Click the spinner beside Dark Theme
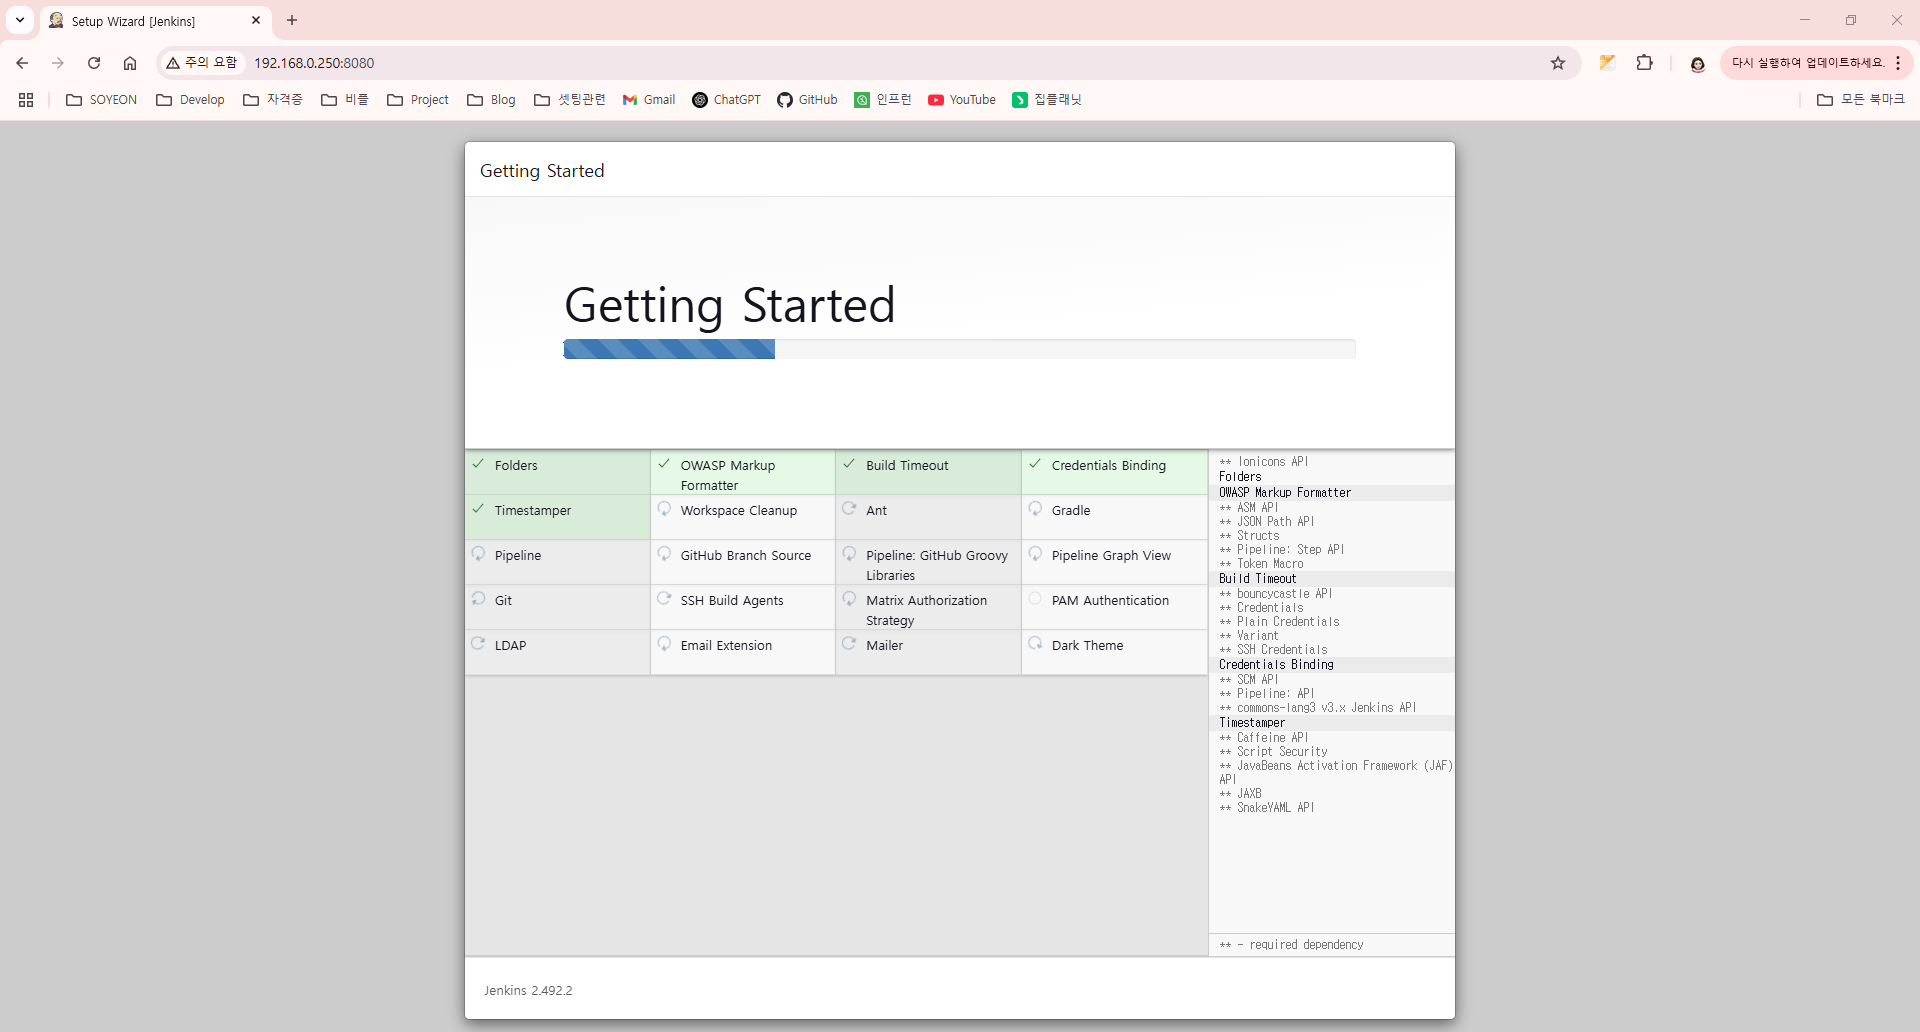The image size is (1920, 1032). 1035,644
